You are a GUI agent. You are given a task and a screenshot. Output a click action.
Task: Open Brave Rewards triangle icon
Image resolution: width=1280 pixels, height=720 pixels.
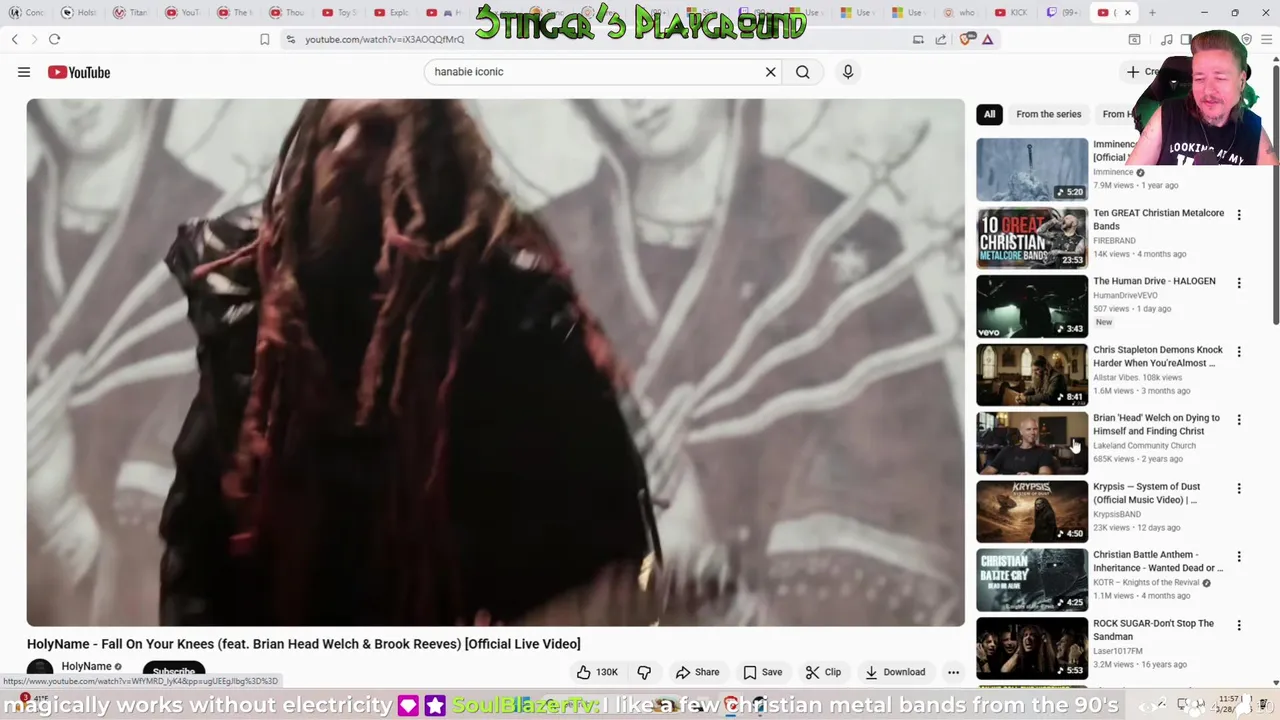(x=987, y=39)
